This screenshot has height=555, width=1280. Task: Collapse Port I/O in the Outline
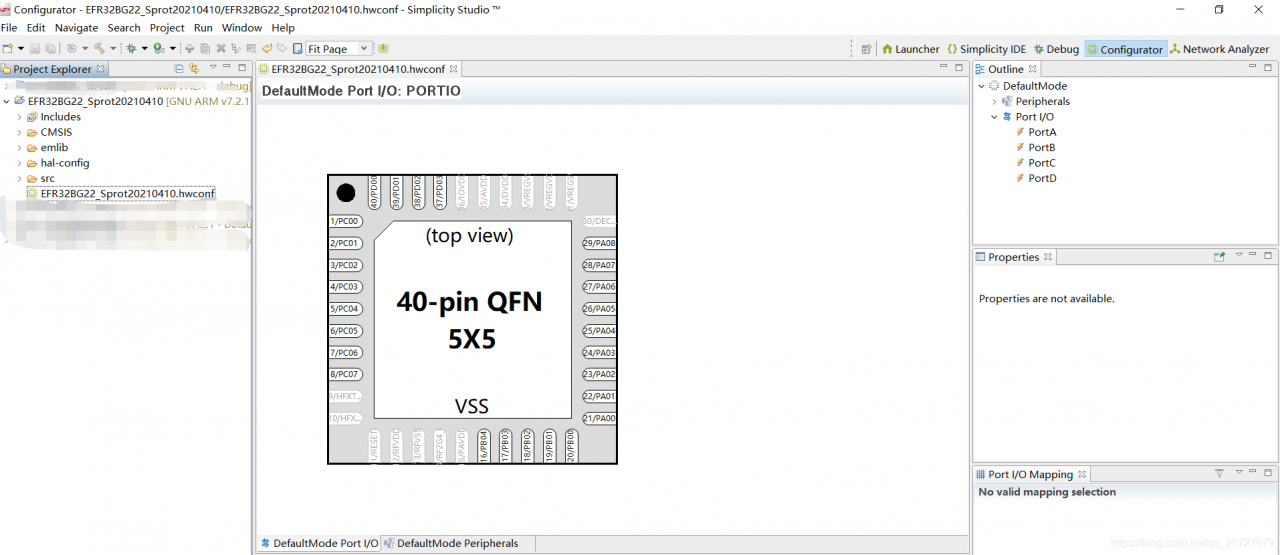pos(994,117)
